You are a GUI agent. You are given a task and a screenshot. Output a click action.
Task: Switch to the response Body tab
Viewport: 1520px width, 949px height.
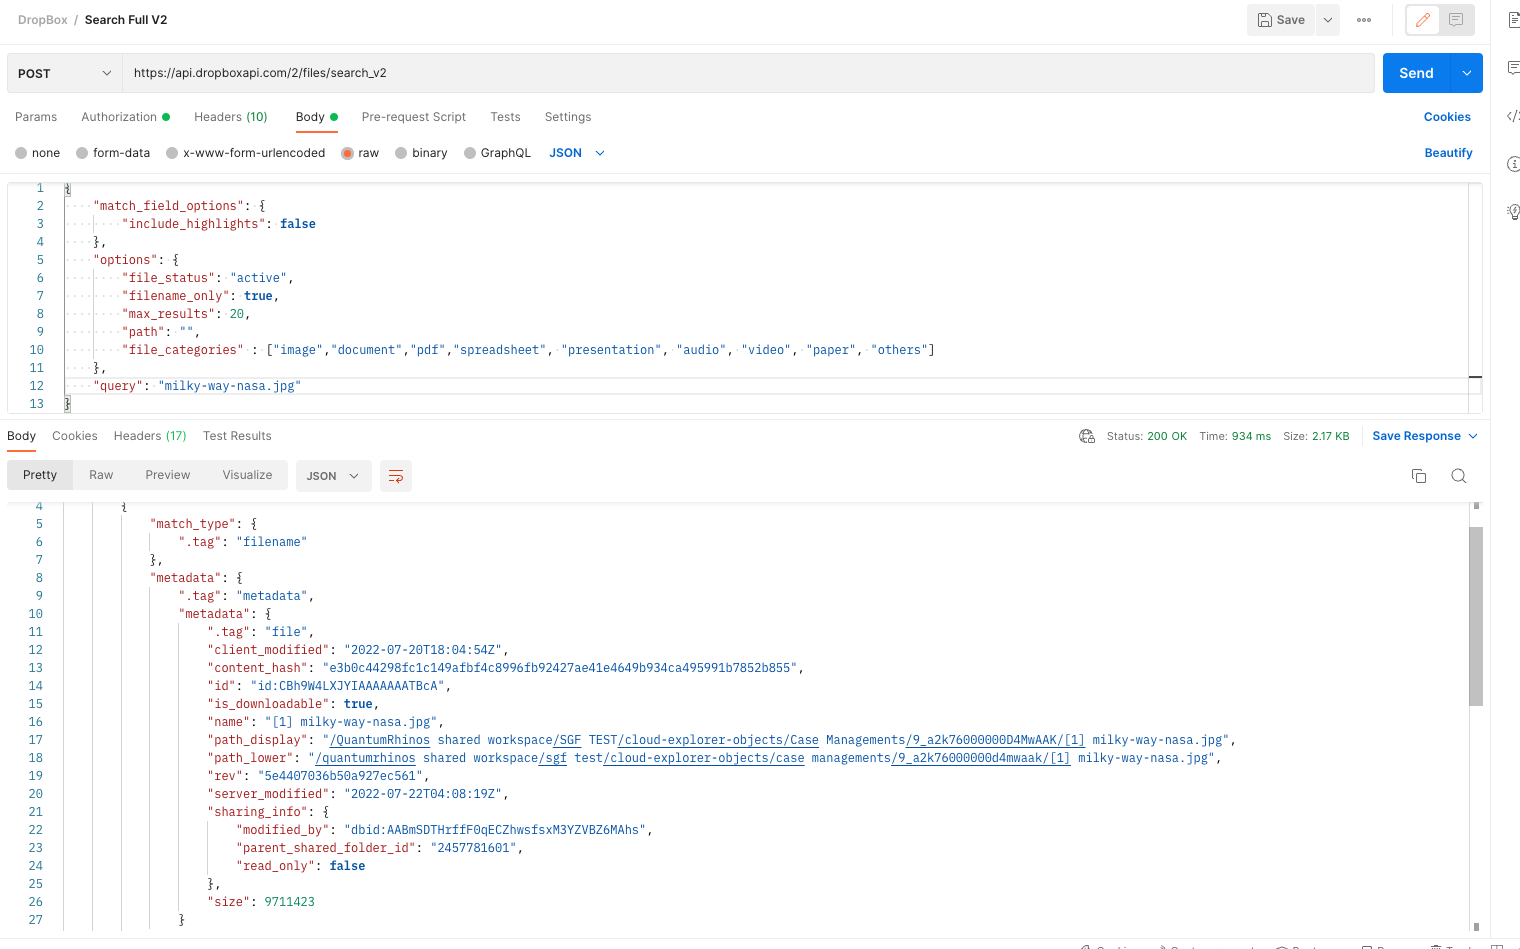pos(21,436)
